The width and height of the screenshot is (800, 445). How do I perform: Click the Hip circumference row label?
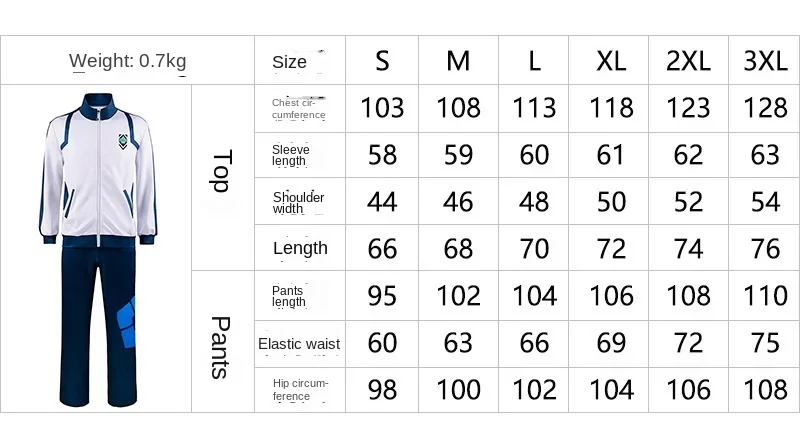click(301, 390)
